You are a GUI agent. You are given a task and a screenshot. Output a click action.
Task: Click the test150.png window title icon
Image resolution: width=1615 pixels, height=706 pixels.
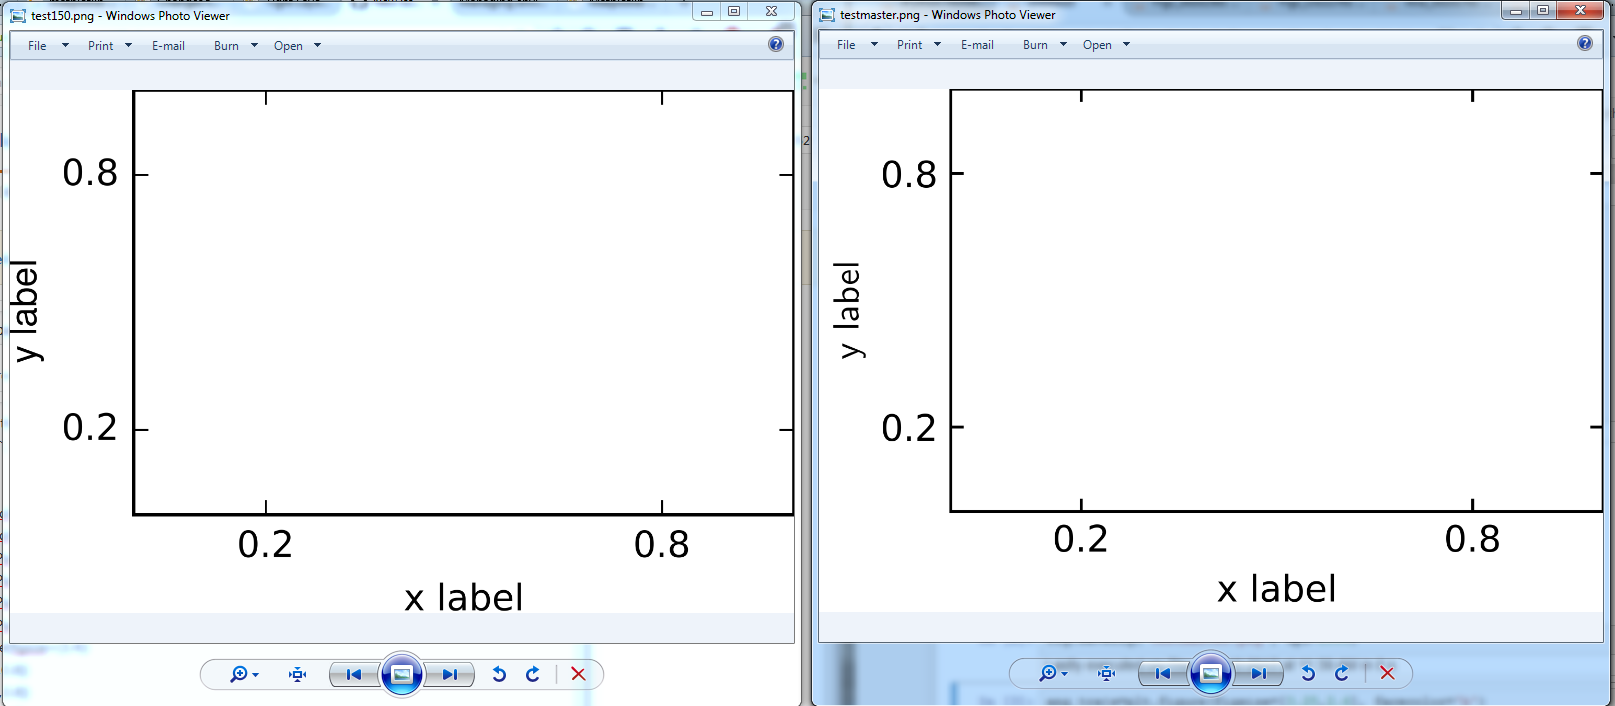(18, 16)
